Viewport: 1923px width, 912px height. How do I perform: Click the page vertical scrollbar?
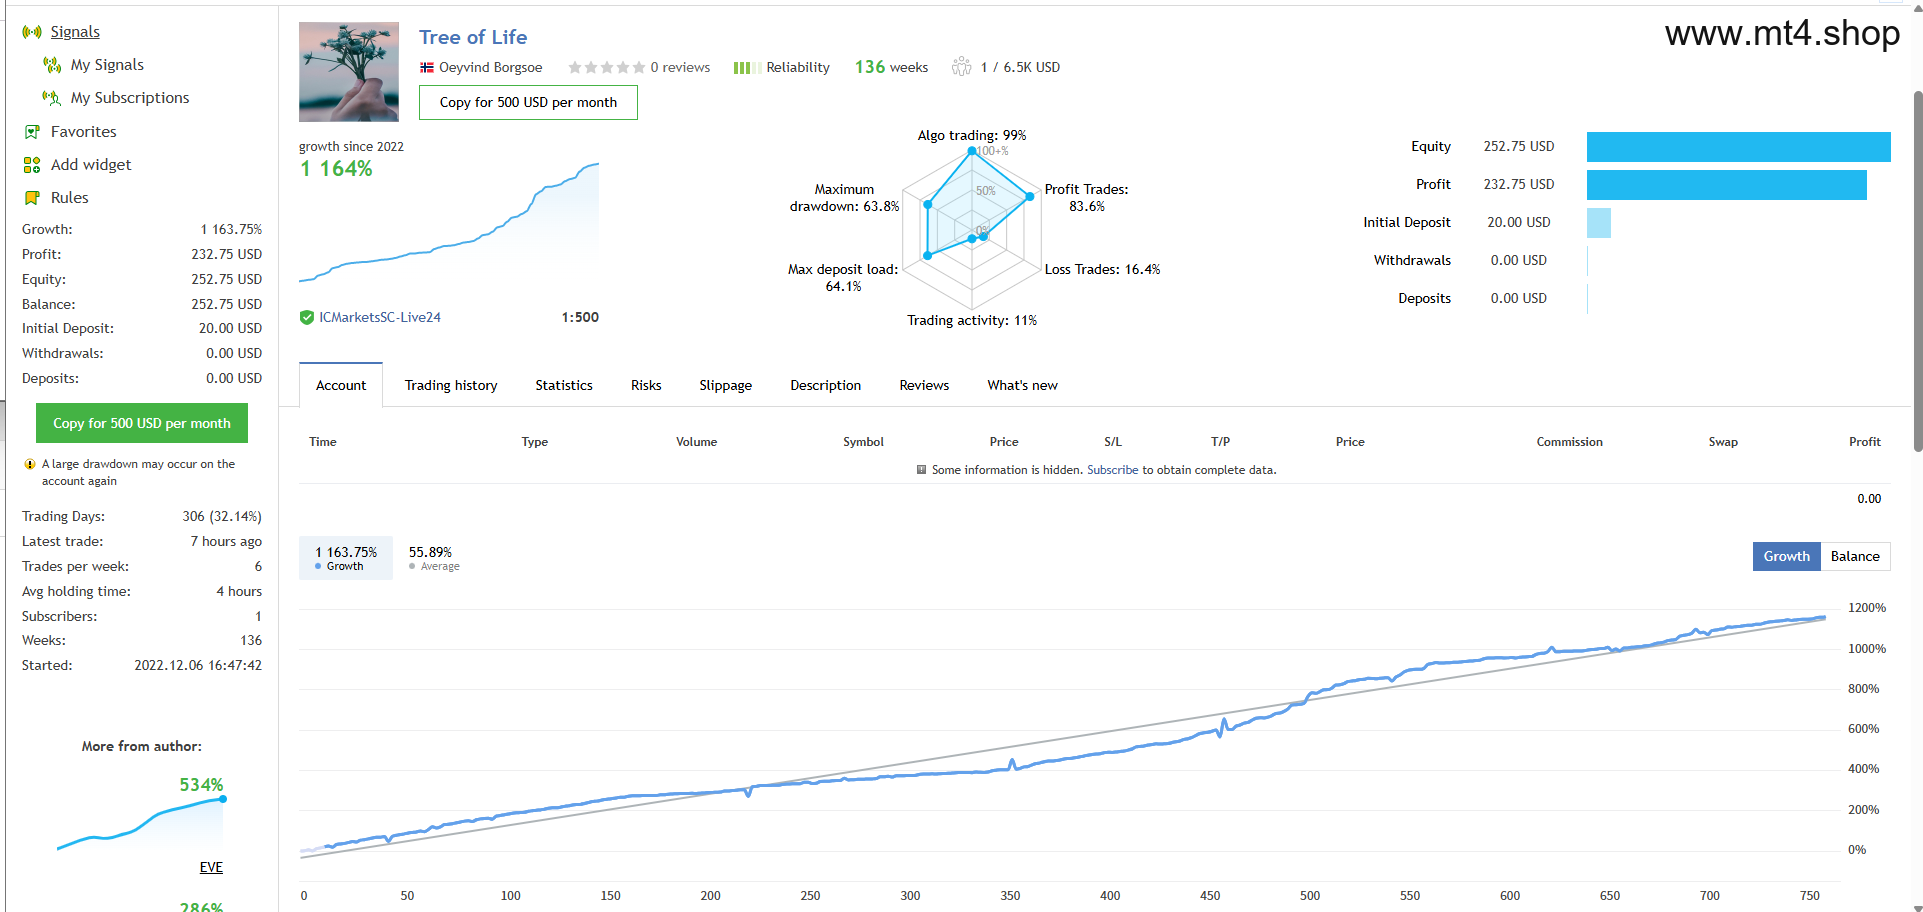[x=1917, y=270]
